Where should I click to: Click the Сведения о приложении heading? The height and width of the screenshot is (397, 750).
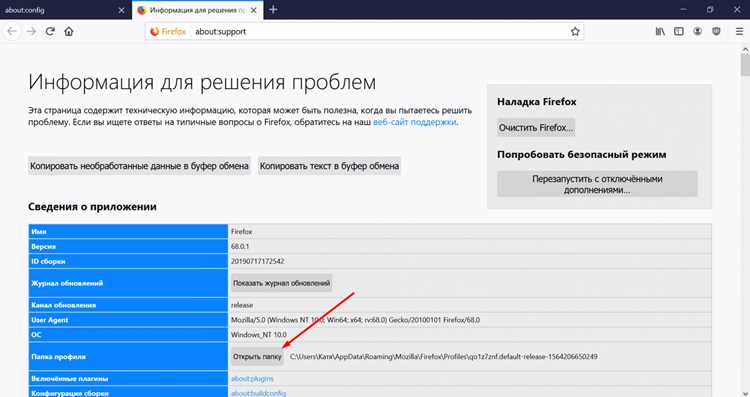[x=92, y=207]
